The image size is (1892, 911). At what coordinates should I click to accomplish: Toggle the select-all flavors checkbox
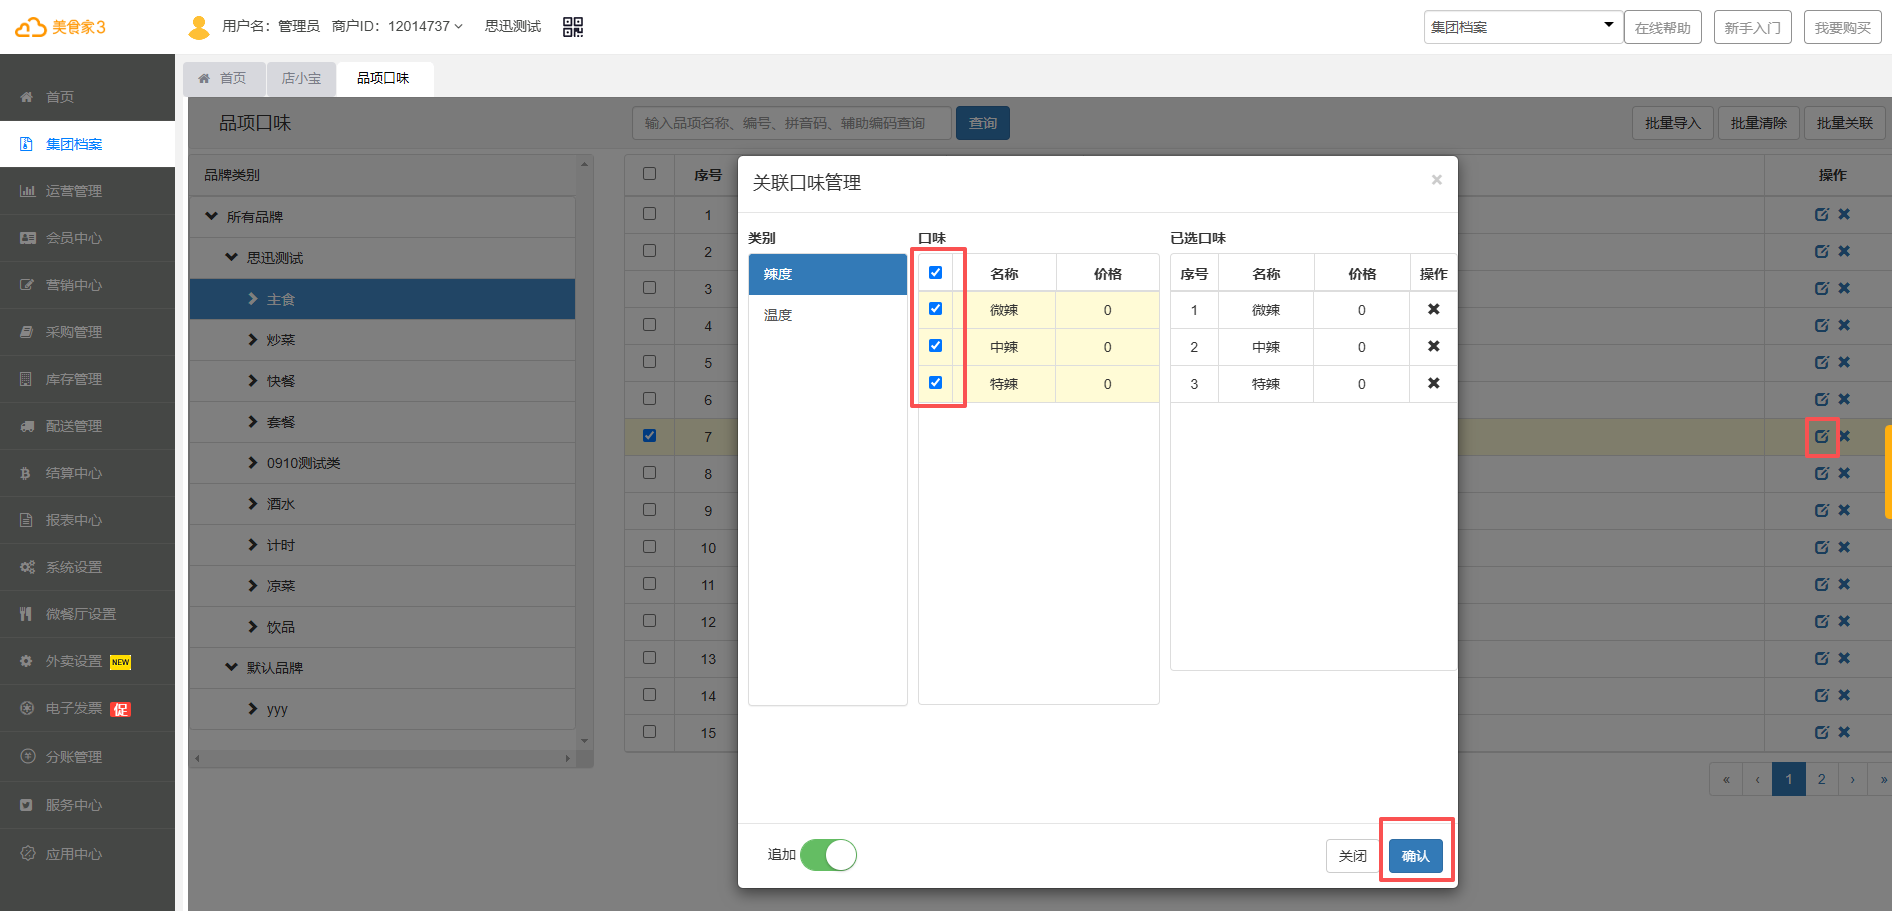(935, 273)
